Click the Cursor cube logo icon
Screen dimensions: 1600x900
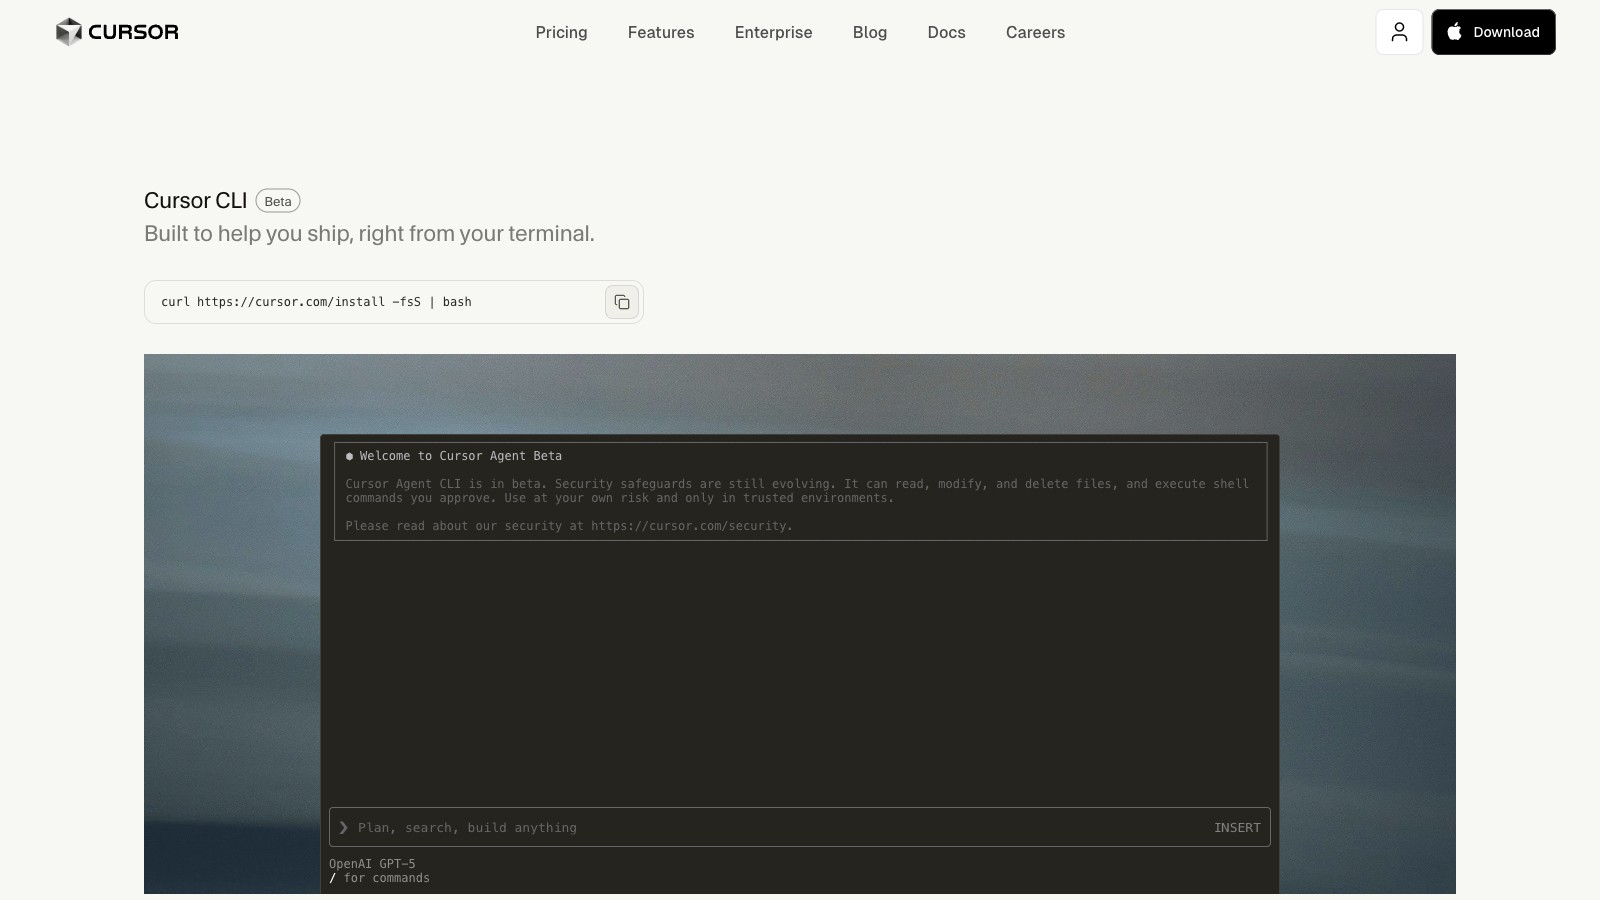68,32
